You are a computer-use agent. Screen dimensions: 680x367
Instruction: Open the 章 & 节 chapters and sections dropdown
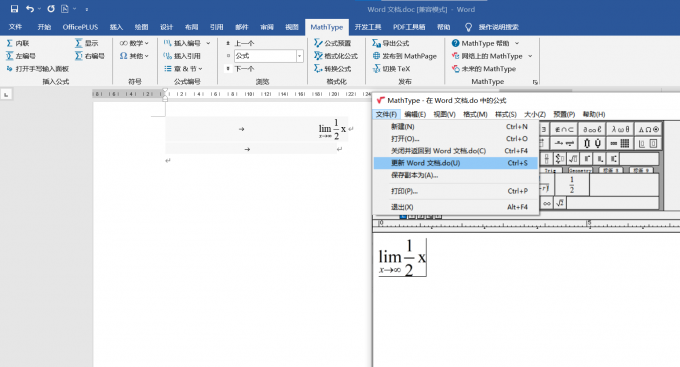[183, 69]
